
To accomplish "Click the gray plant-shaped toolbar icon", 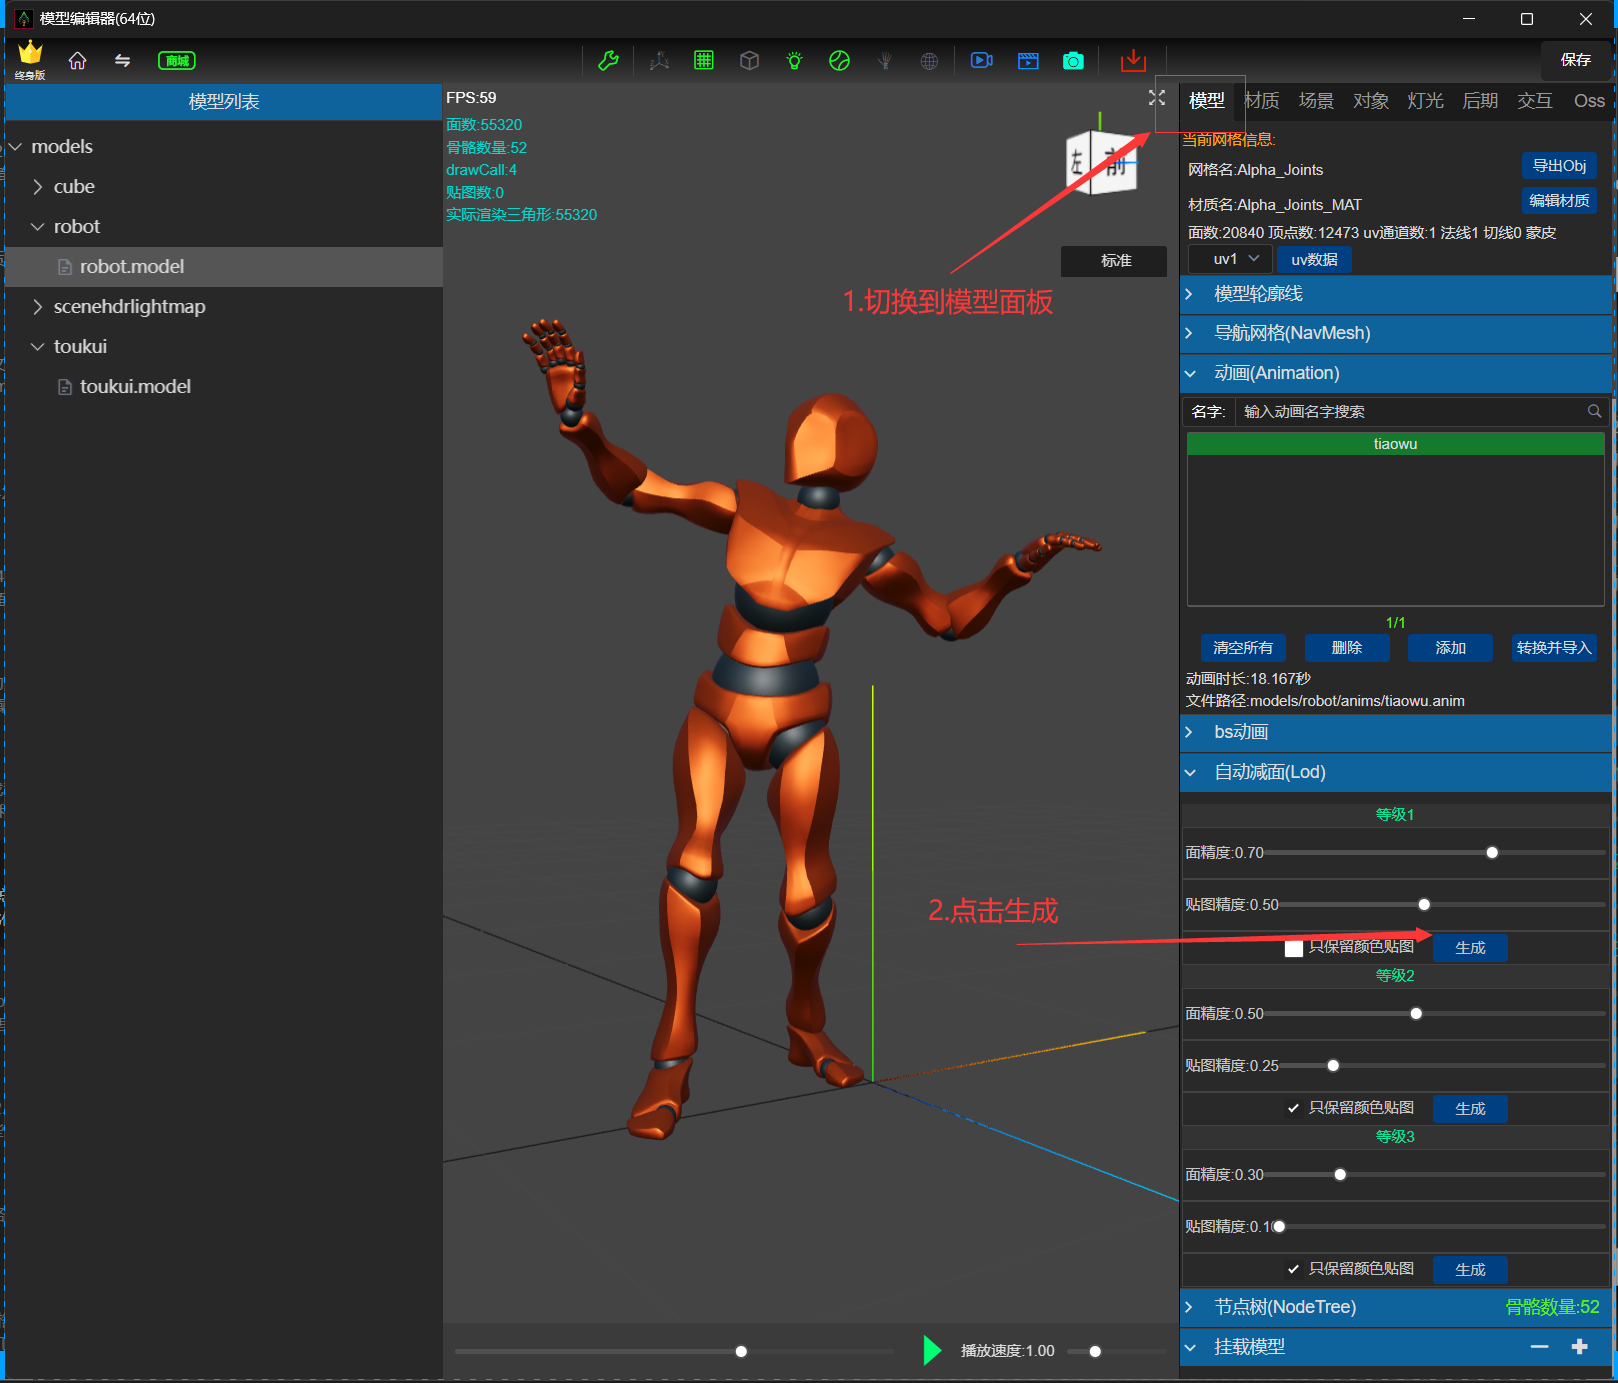I will click(x=884, y=61).
